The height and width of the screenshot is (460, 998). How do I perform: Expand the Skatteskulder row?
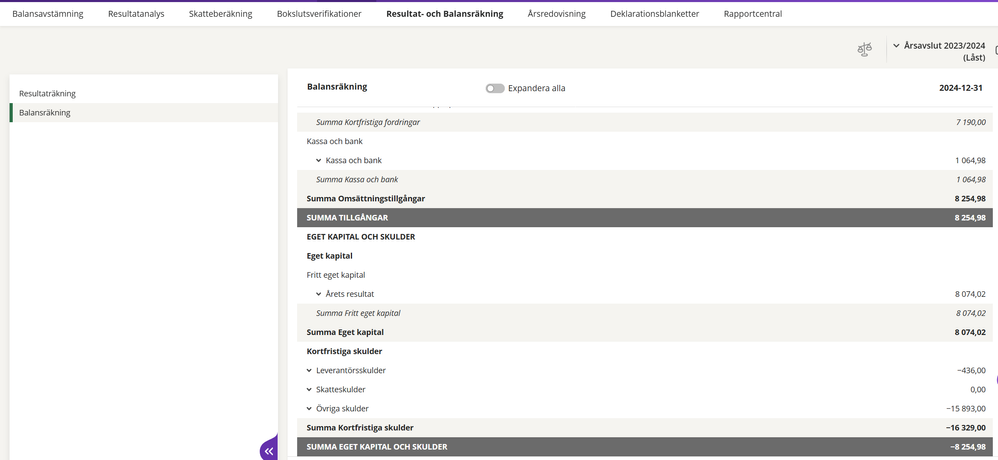coord(310,389)
